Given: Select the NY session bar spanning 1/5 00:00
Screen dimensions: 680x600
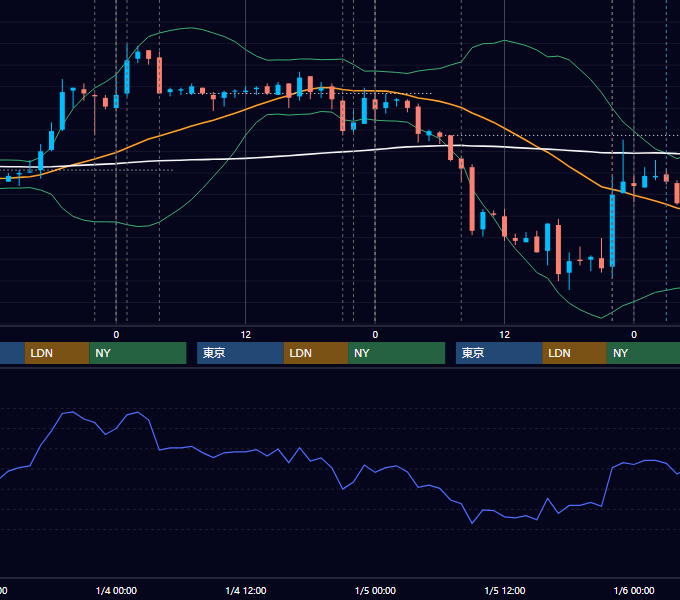Looking at the screenshot, I should (396, 353).
